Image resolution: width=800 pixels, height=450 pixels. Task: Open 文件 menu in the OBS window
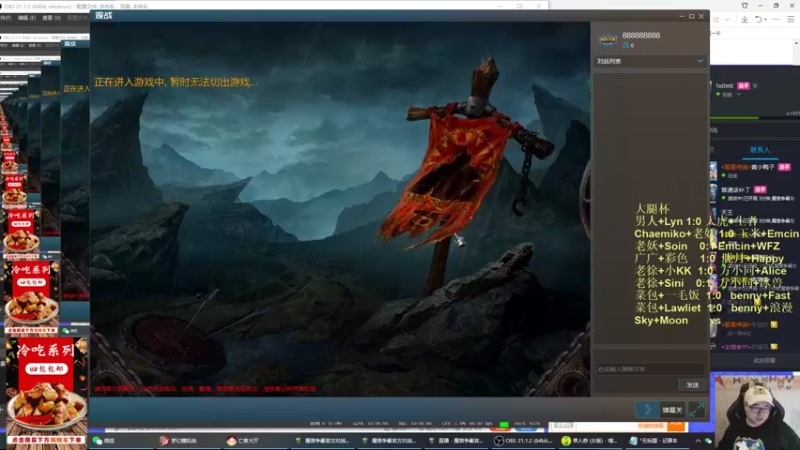click(x=5, y=18)
